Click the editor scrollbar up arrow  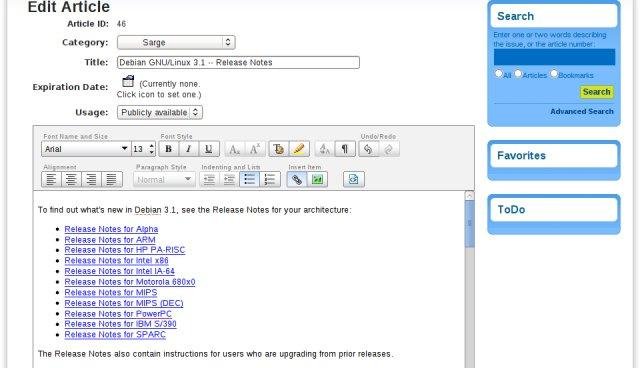point(469,195)
